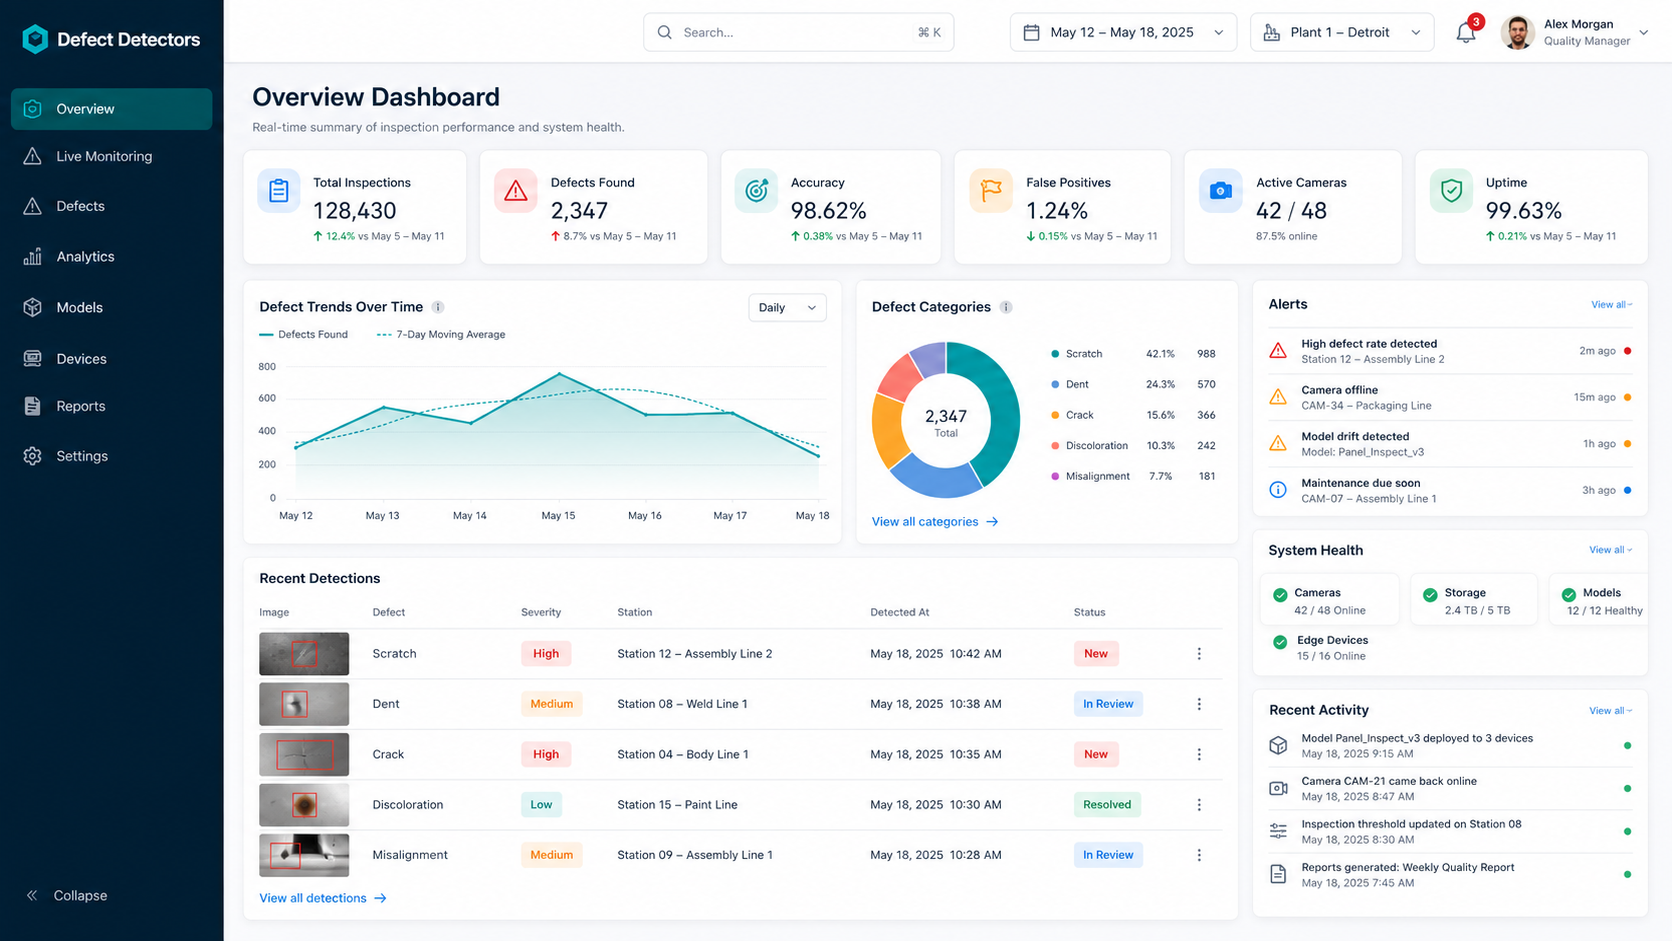Click the Storage green health check icon
This screenshot has width=1672, height=941.
point(1430,595)
